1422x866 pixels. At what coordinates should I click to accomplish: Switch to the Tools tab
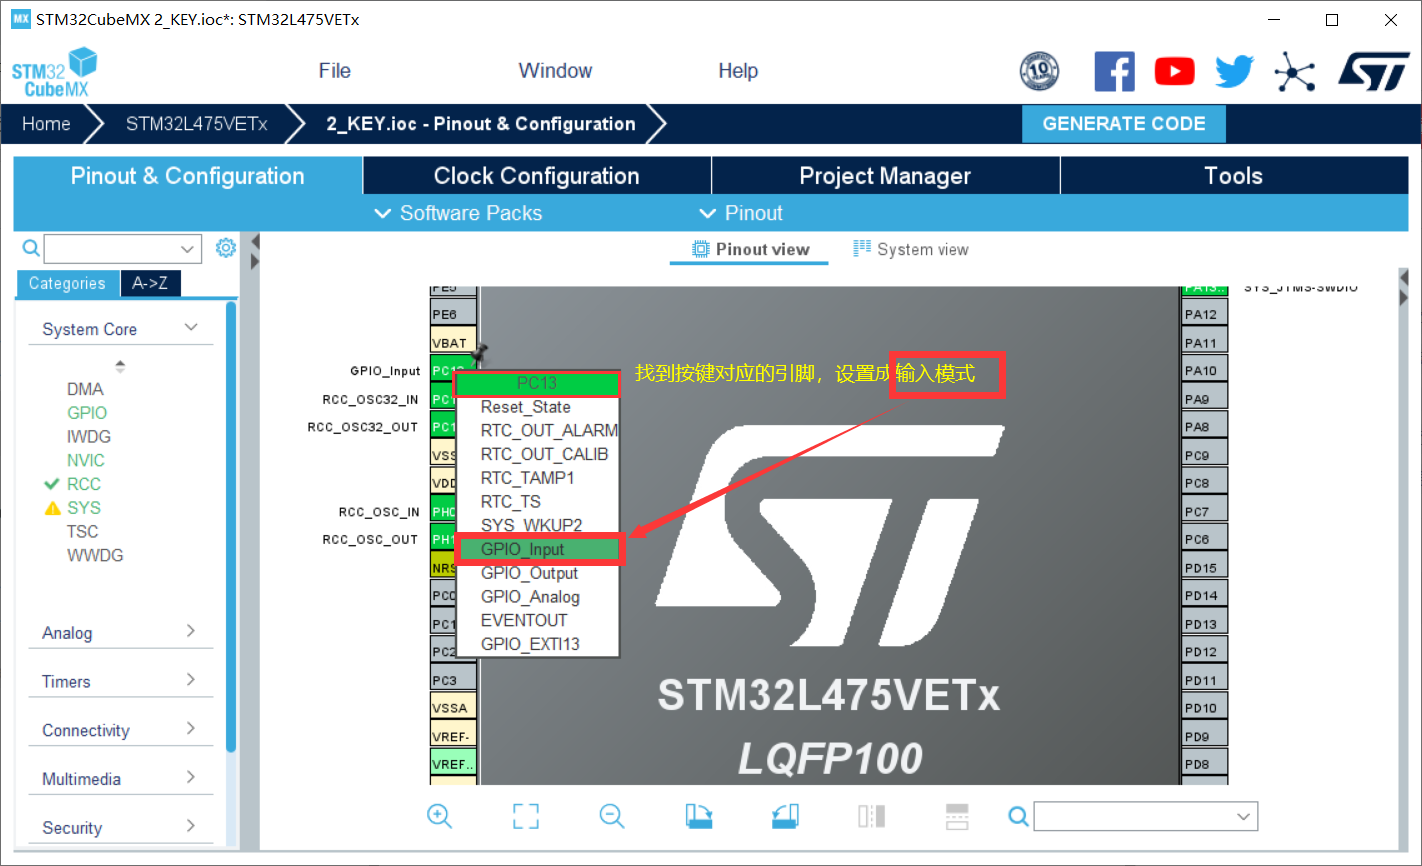click(1234, 176)
